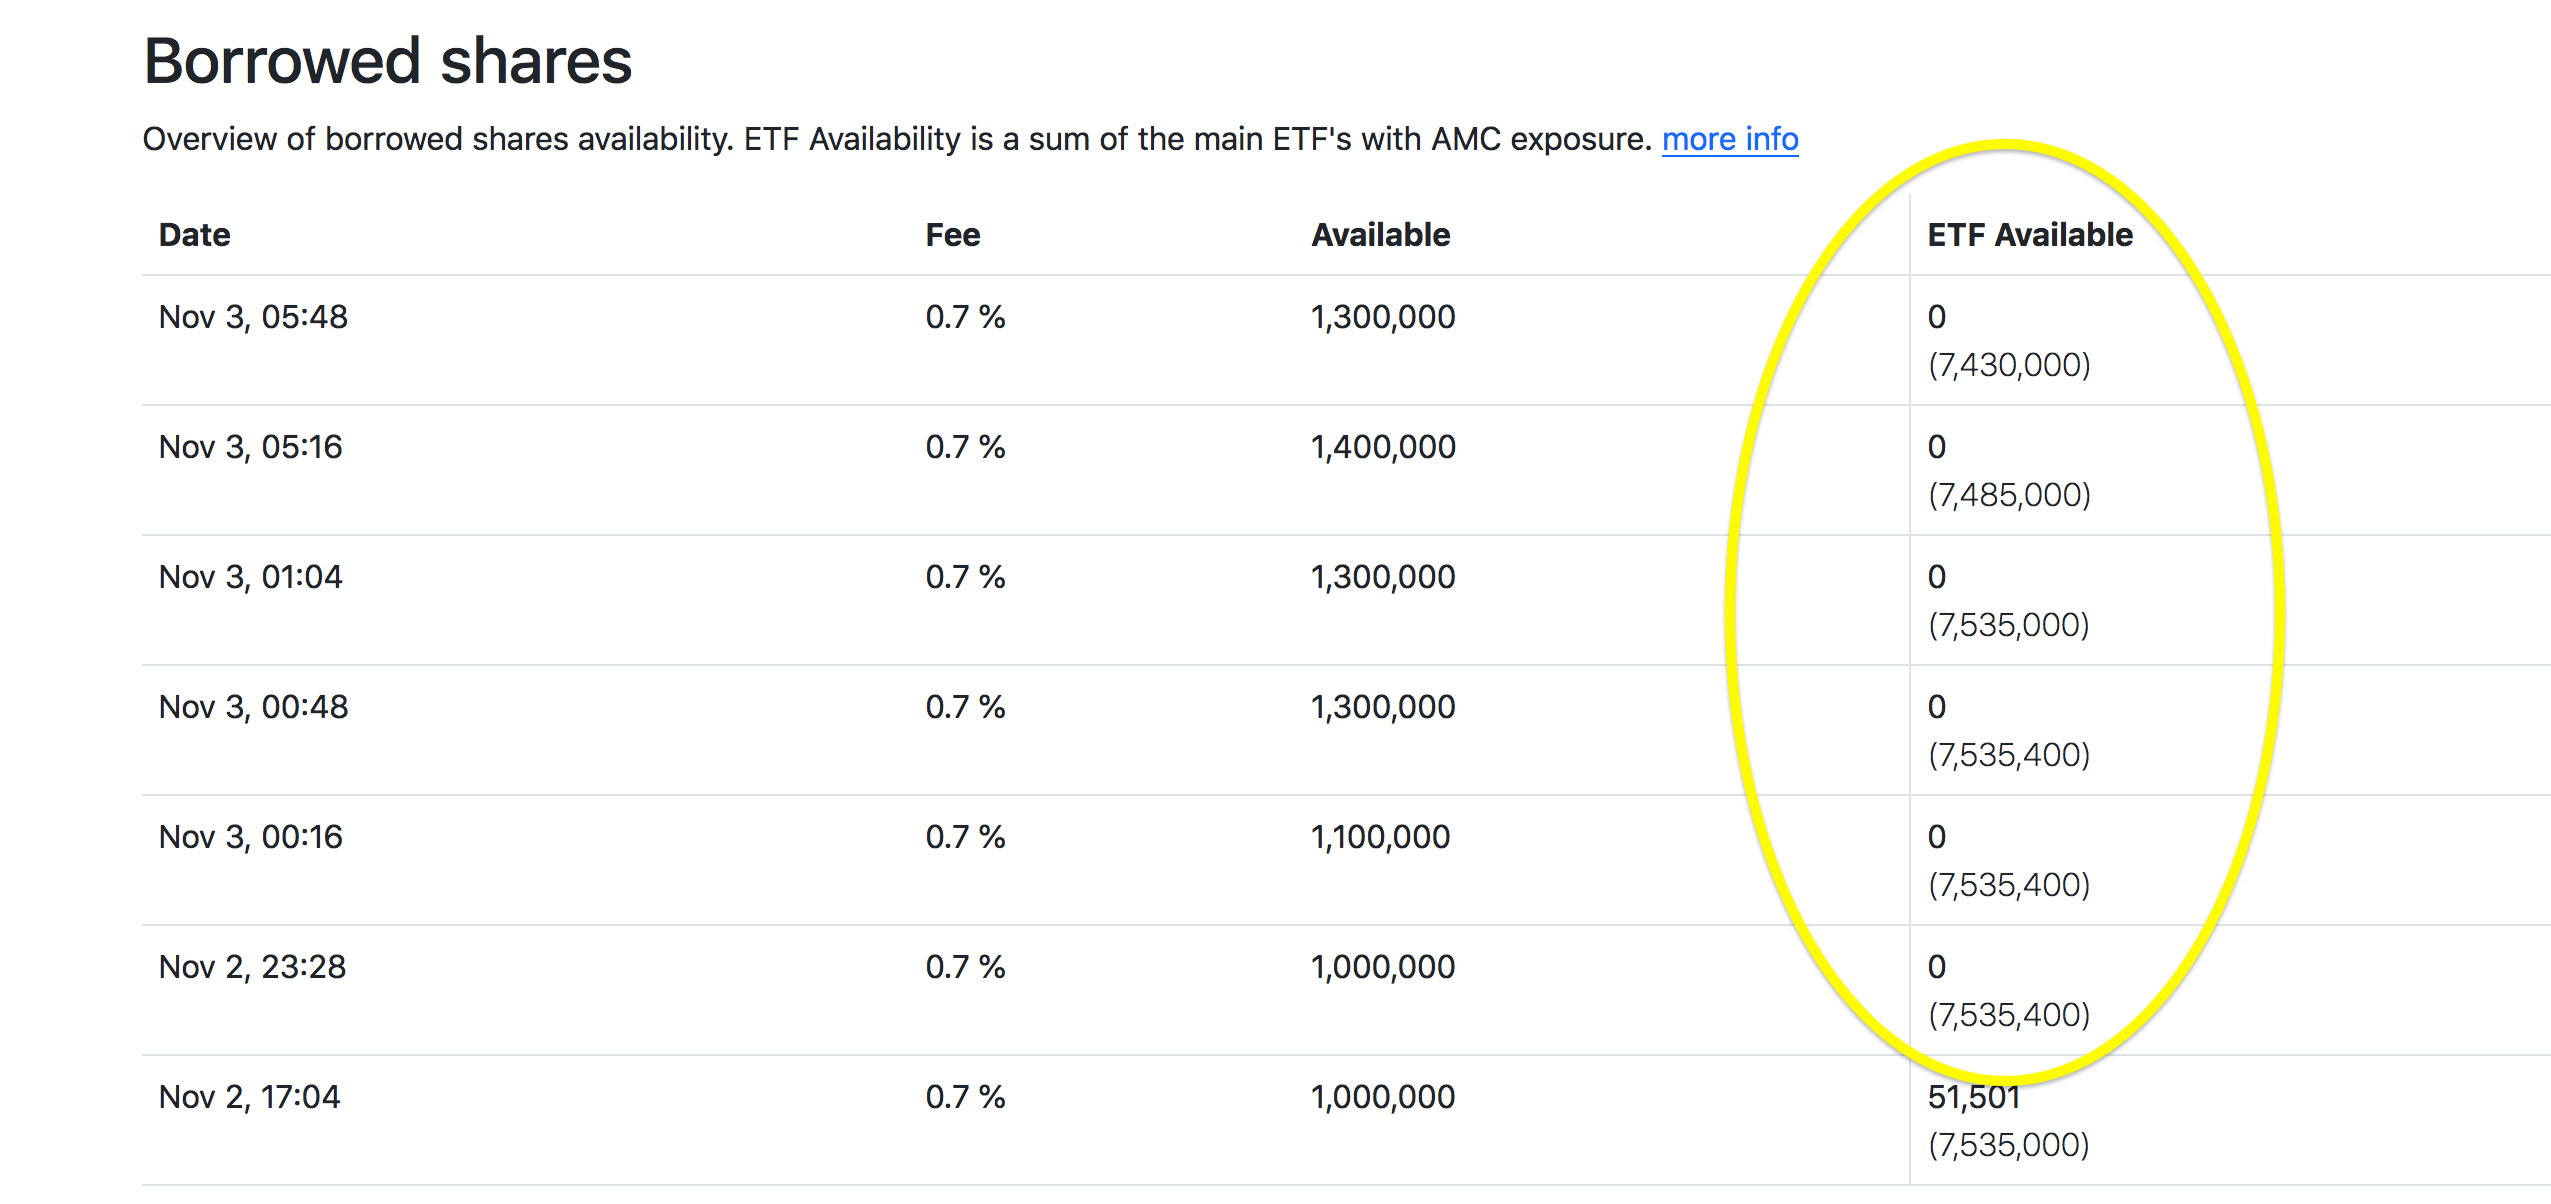Click the Available column header

[x=1379, y=234]
